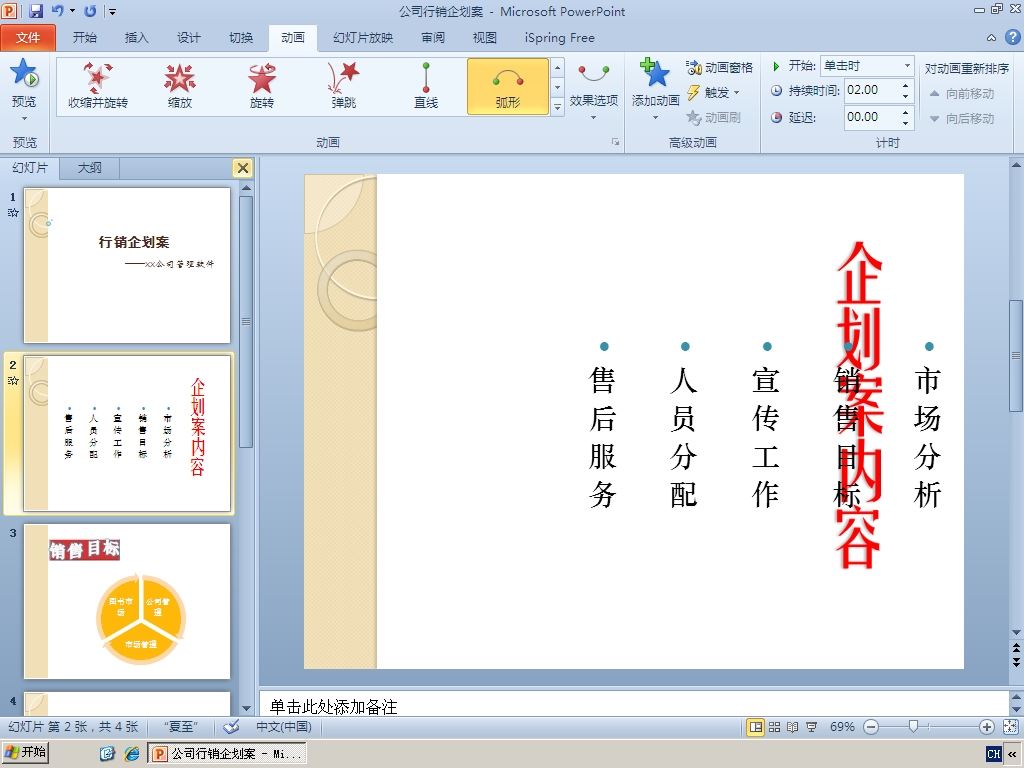Click the 预览 preview animation star icon

[x=24, y=73]
